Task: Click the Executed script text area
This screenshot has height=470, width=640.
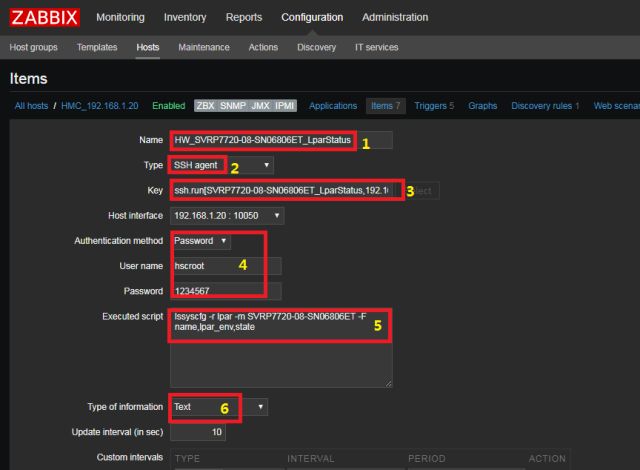Action: click(281, 348)
